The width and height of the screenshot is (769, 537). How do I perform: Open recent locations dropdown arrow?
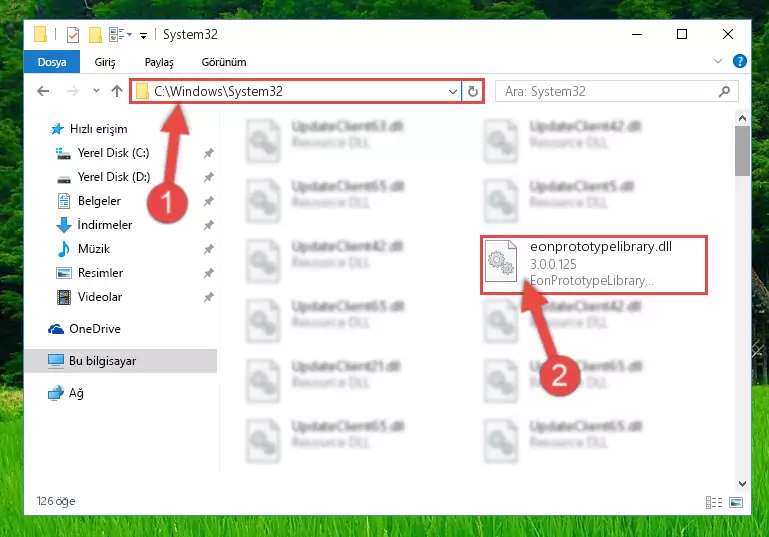tap(96, 91)
